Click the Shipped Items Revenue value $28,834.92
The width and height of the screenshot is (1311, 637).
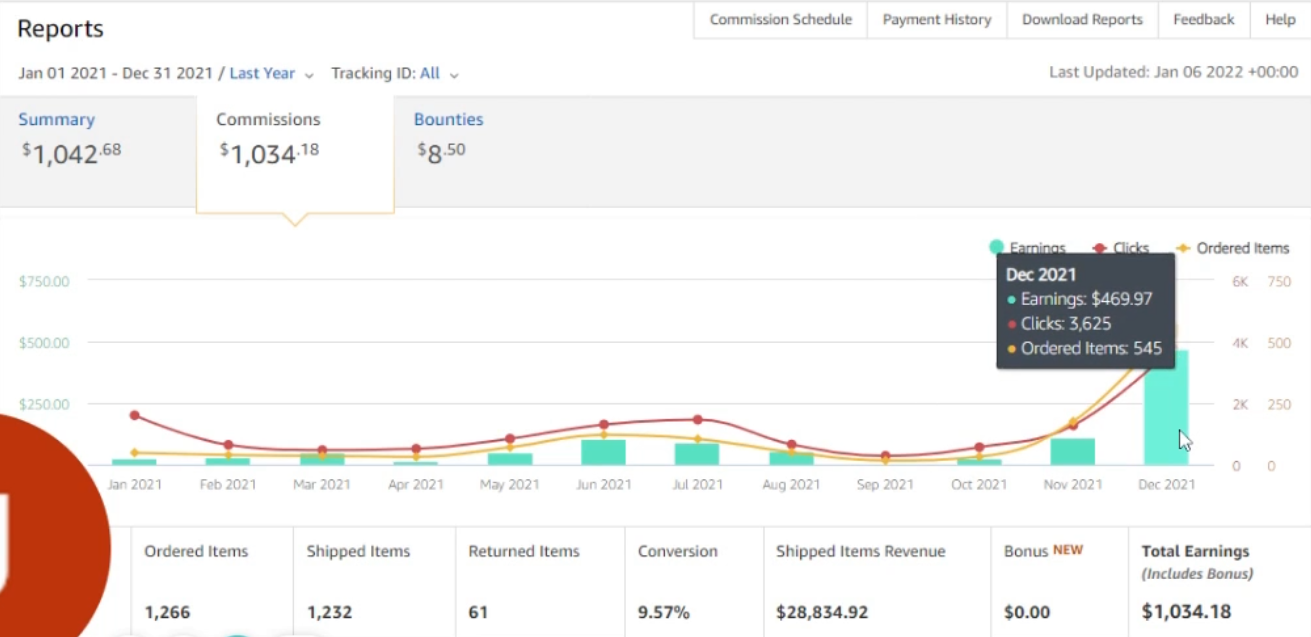coord(822,612)
